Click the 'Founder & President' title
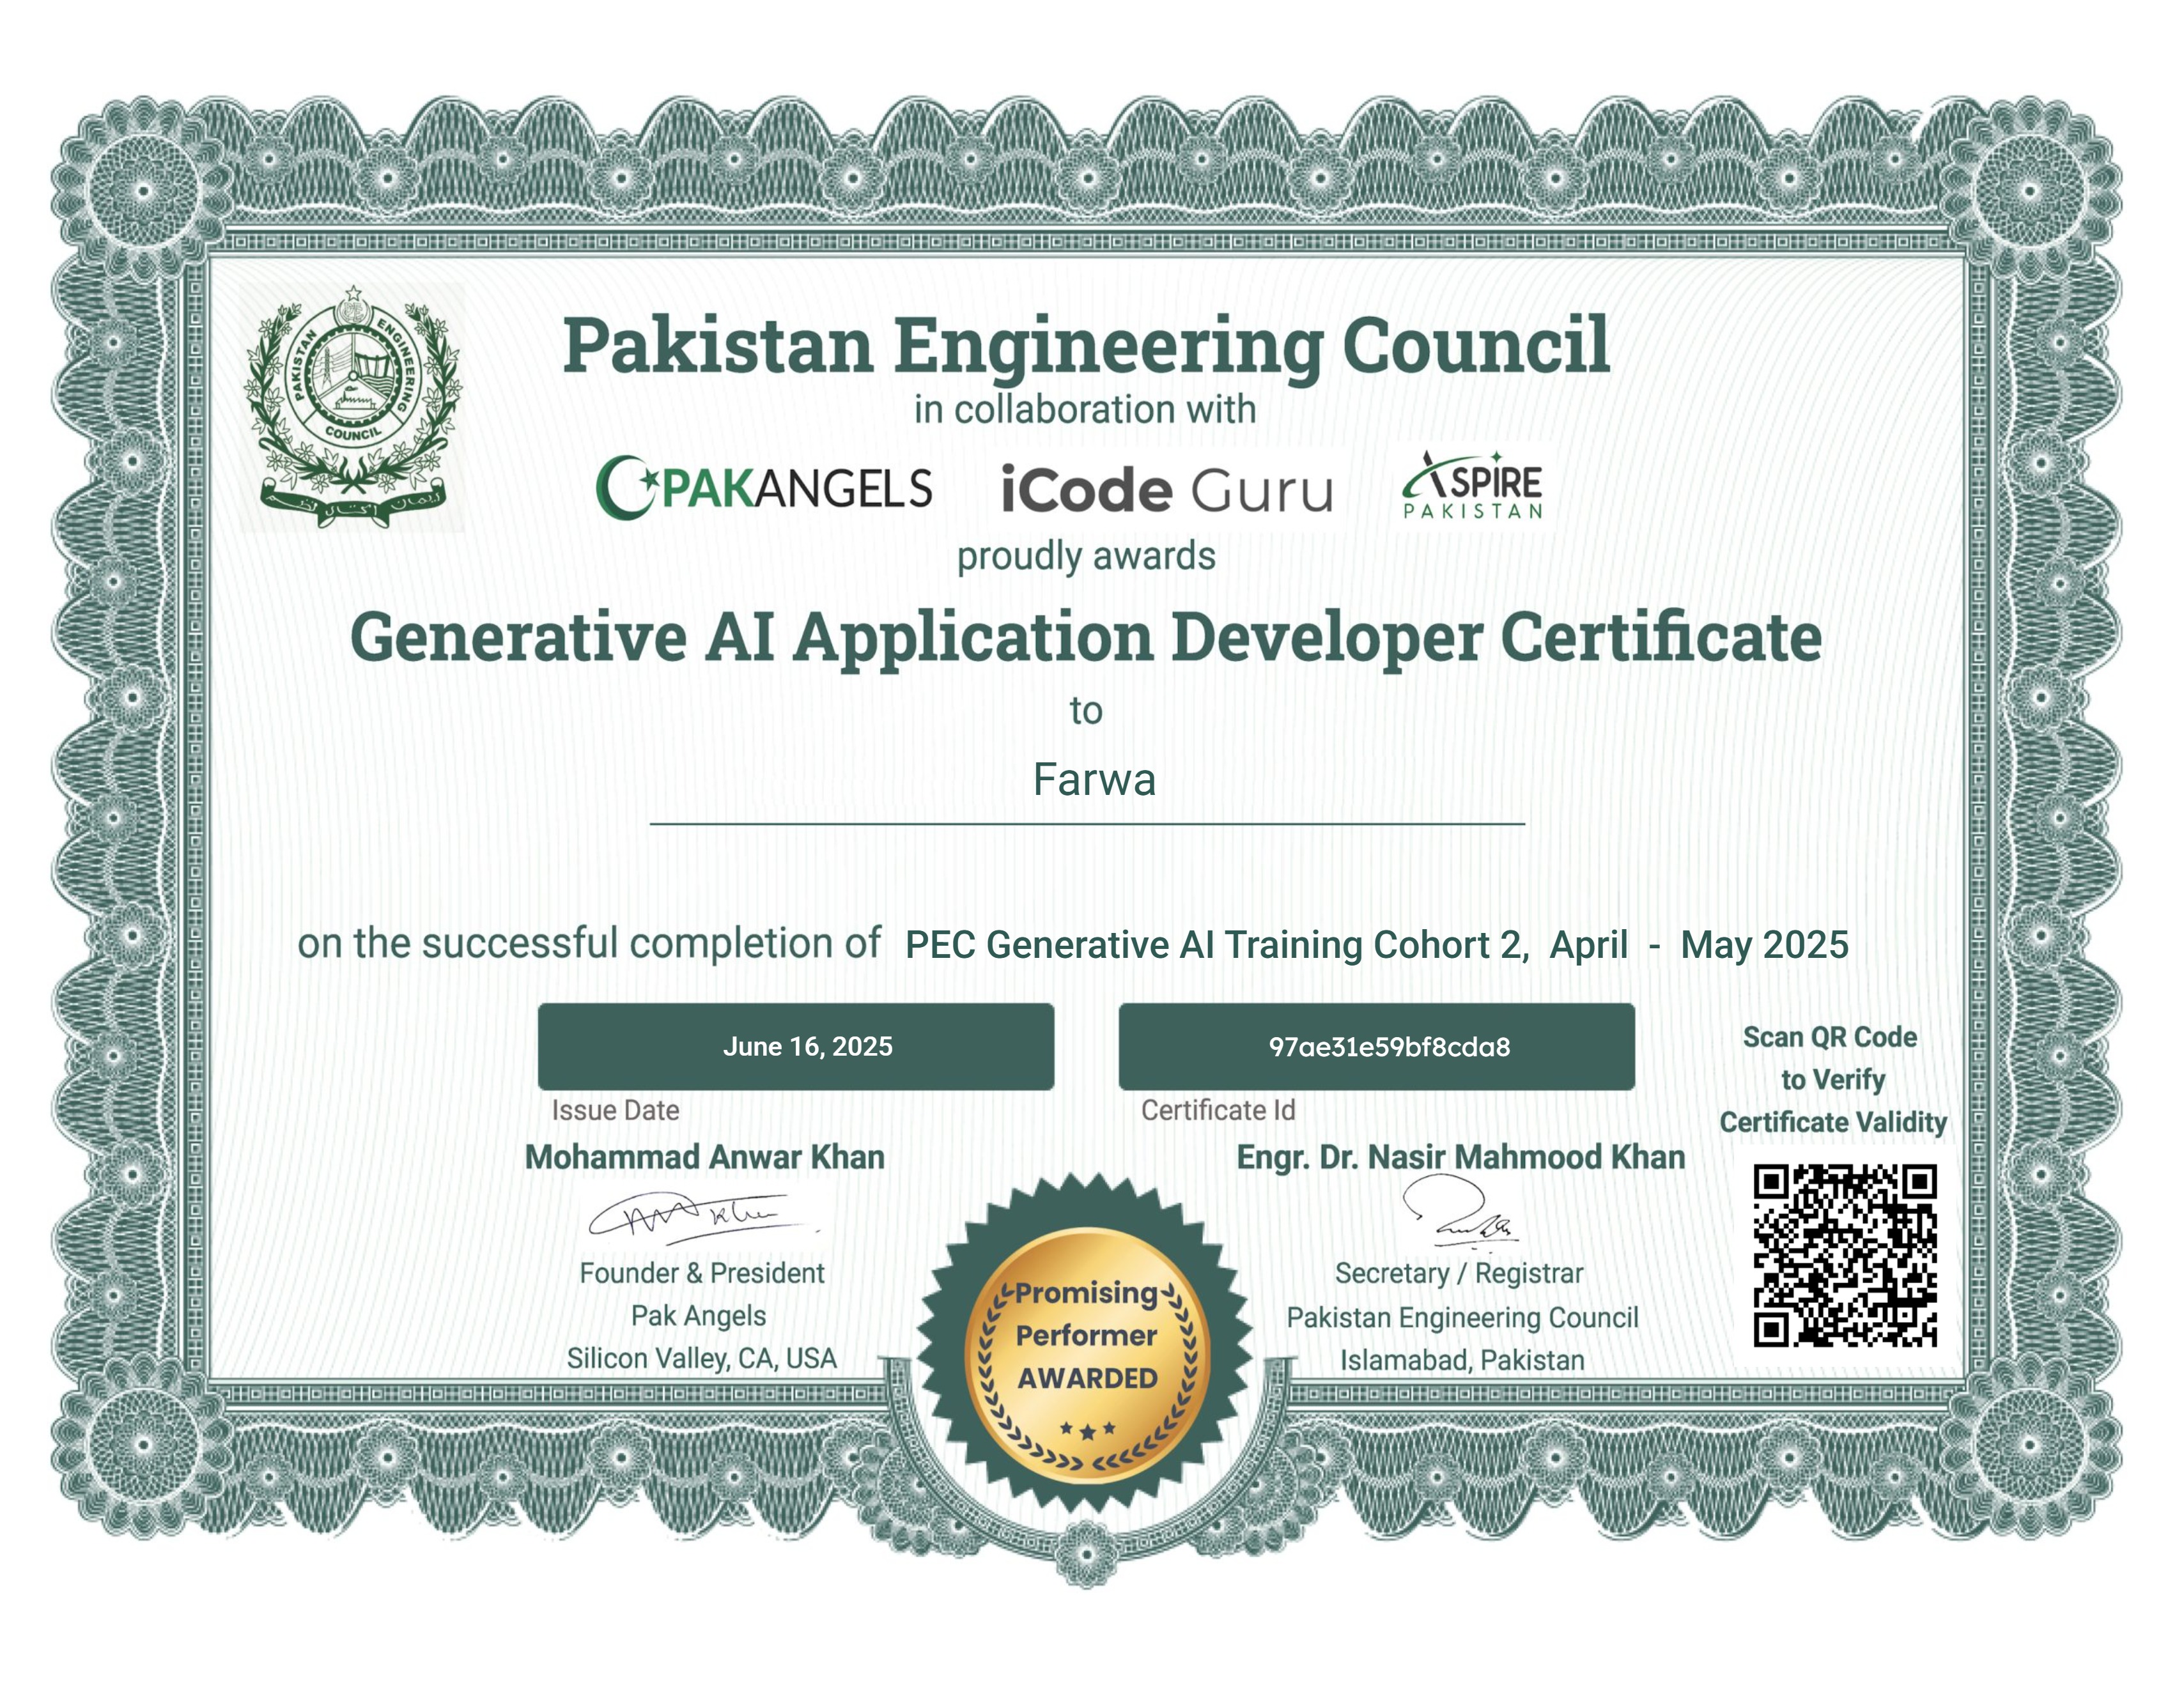 pyautogui.click(x=702, y=1273)
